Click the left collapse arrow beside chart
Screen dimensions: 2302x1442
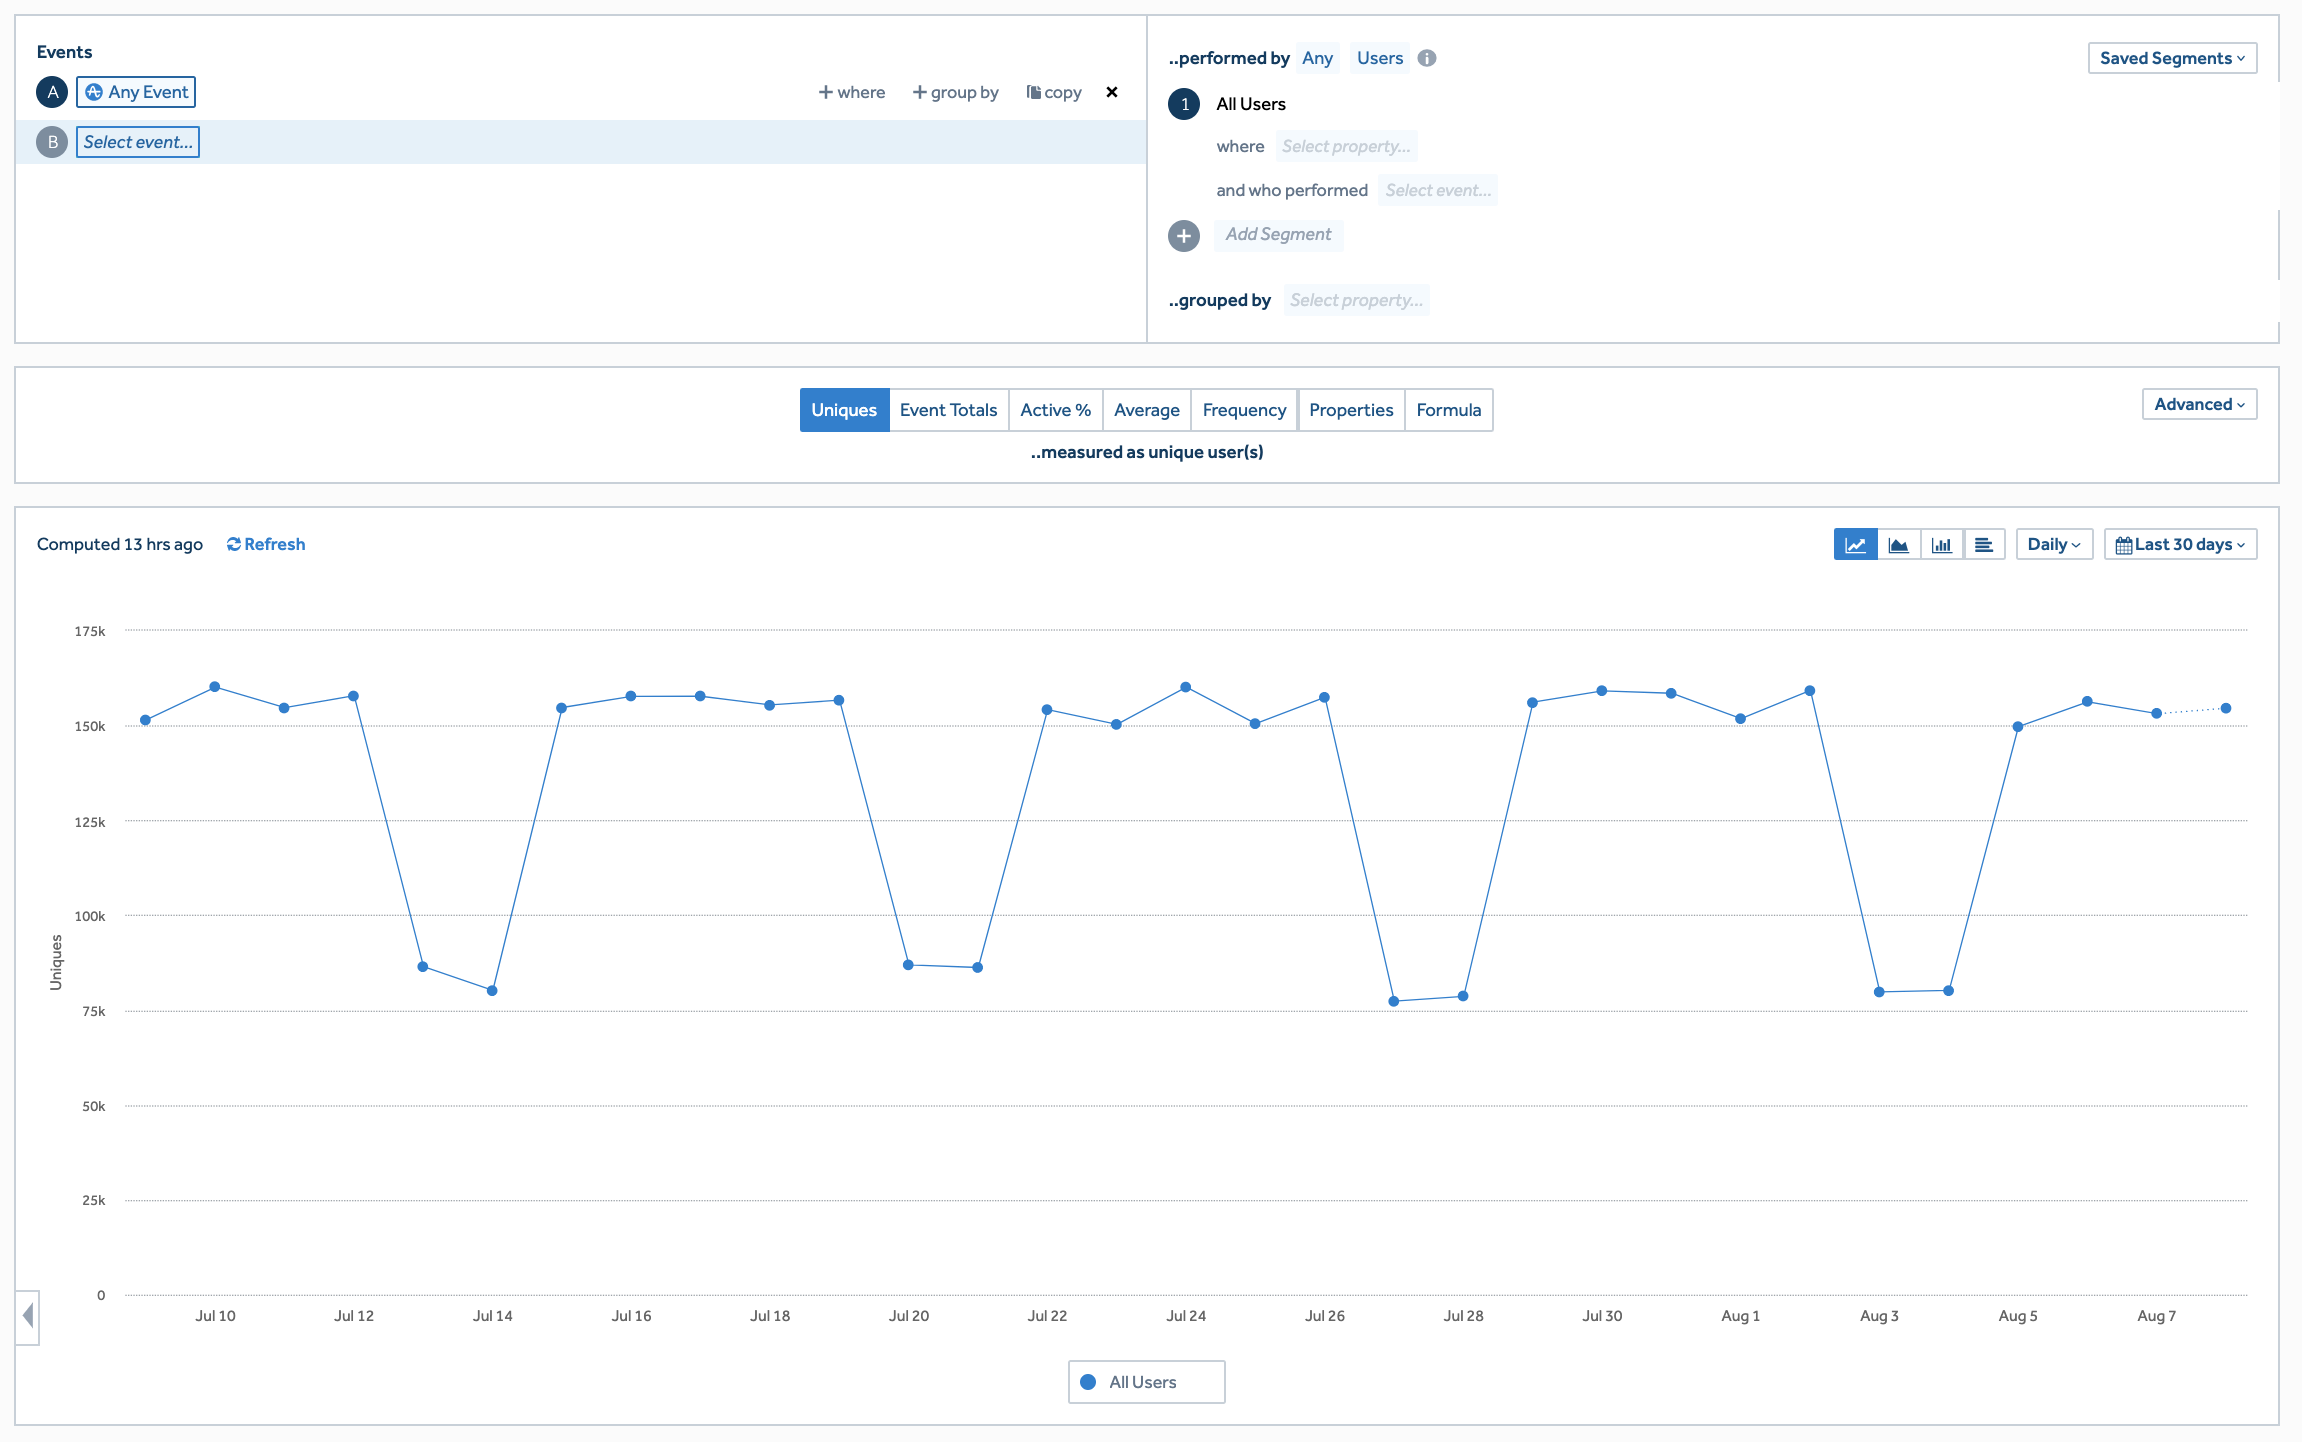click(x=28, y=1316)
